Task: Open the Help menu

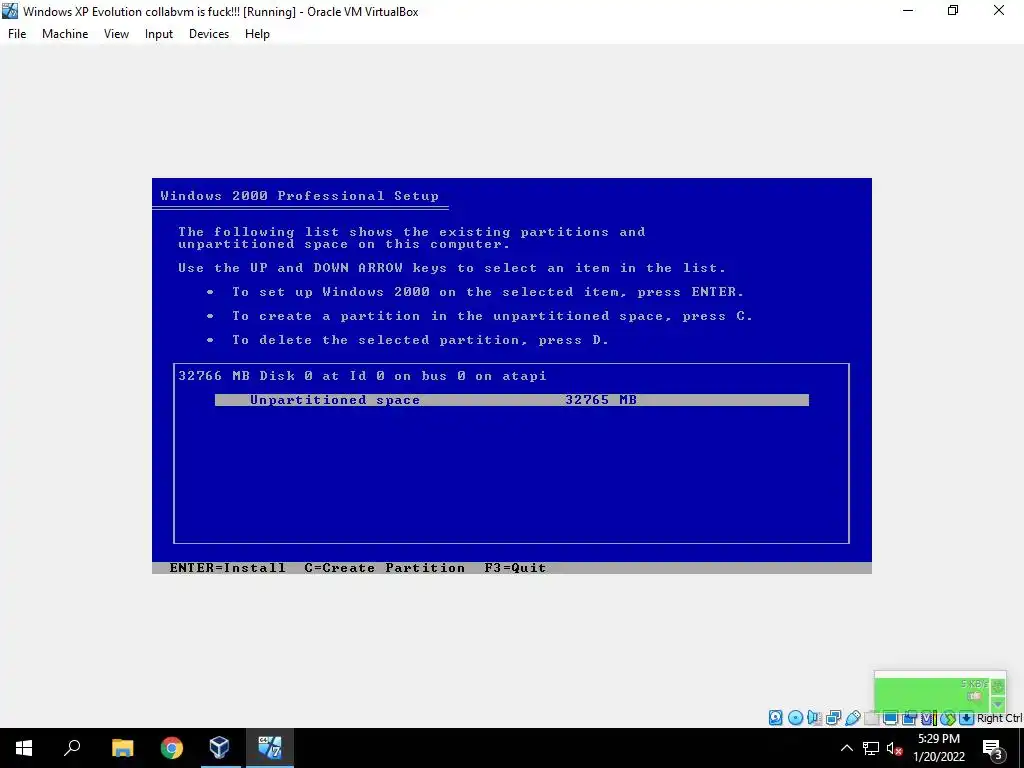Action: [257, 34]
